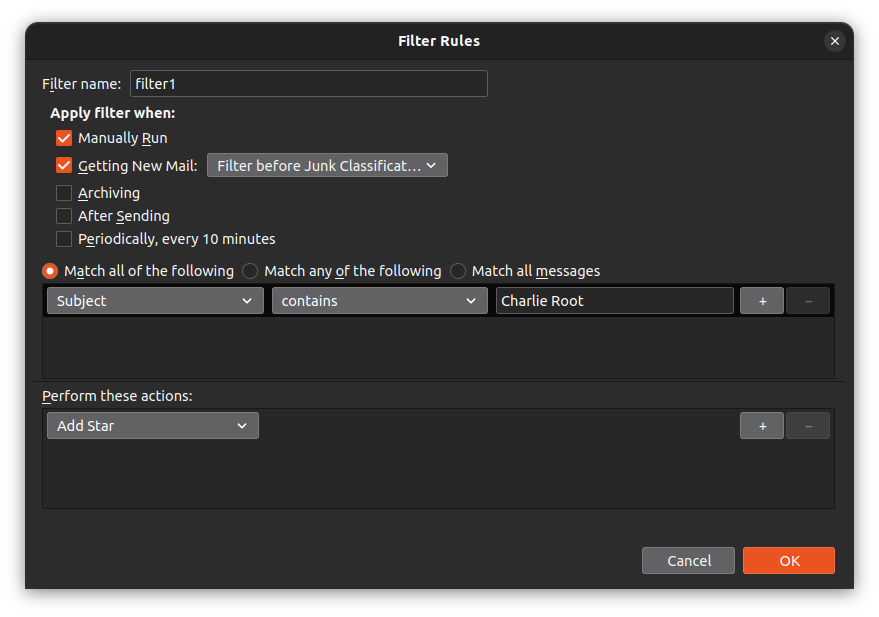
Task: Choose the Match all messages radio button
Action: (458, 271)
